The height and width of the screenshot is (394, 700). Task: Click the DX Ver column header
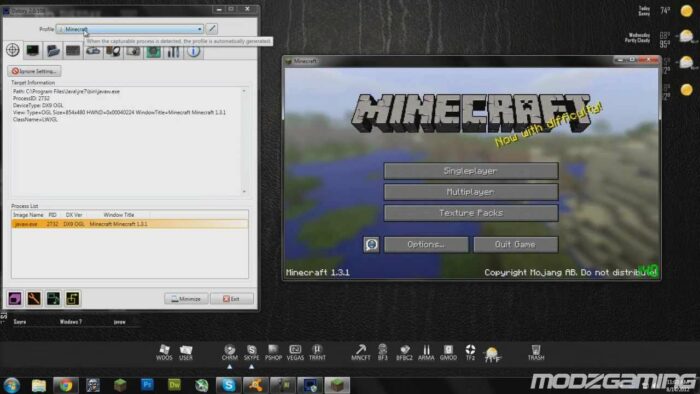tap(74, 215)
